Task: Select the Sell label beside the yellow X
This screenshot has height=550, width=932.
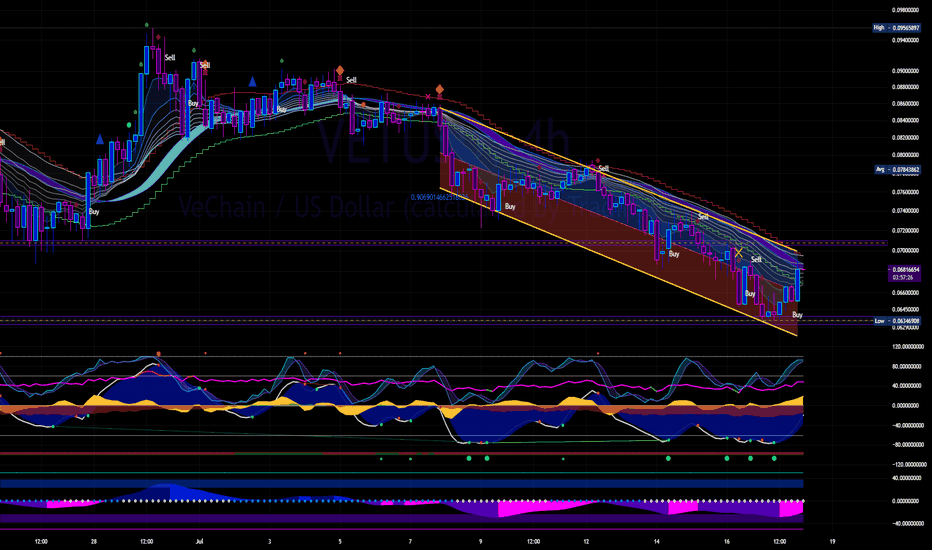Action: tap(756, 259)
